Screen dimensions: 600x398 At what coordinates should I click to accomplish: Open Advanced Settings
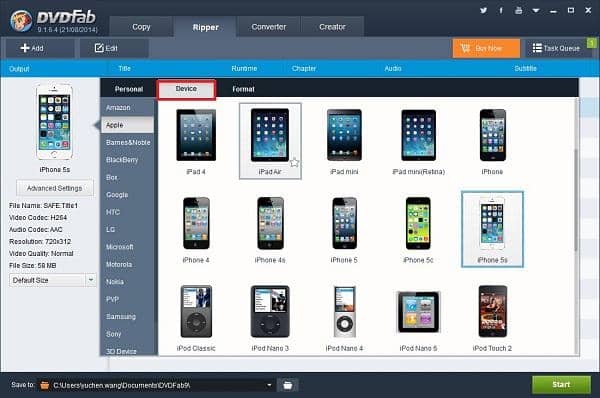(55, 188)
